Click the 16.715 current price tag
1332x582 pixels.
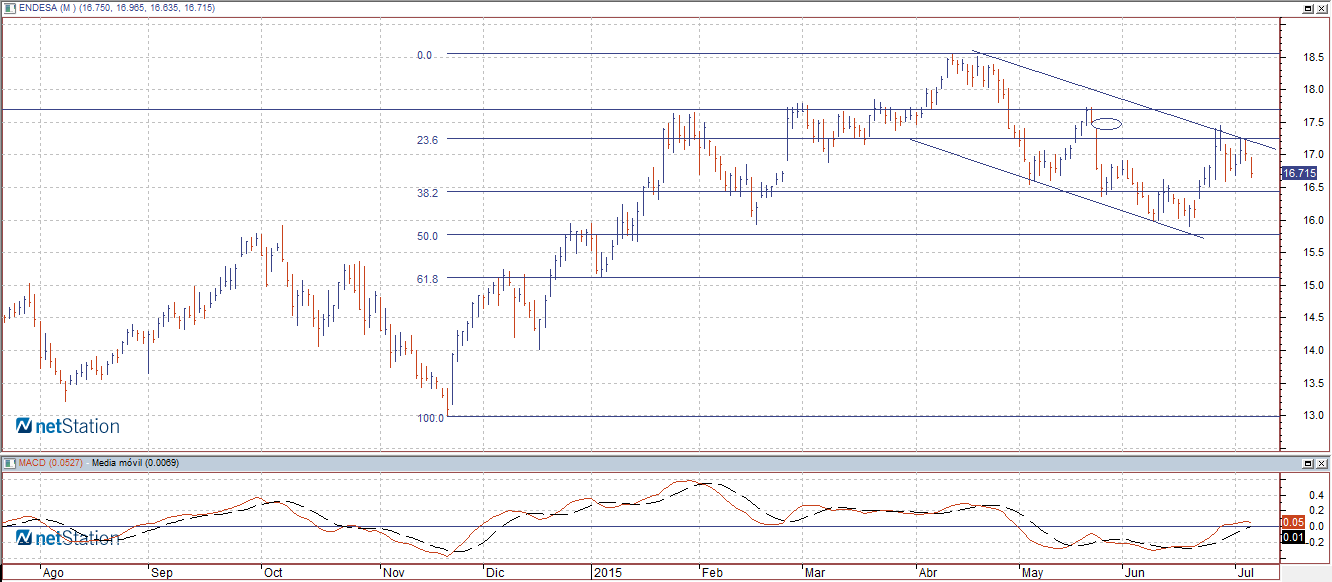click(x=1298, y=173)
